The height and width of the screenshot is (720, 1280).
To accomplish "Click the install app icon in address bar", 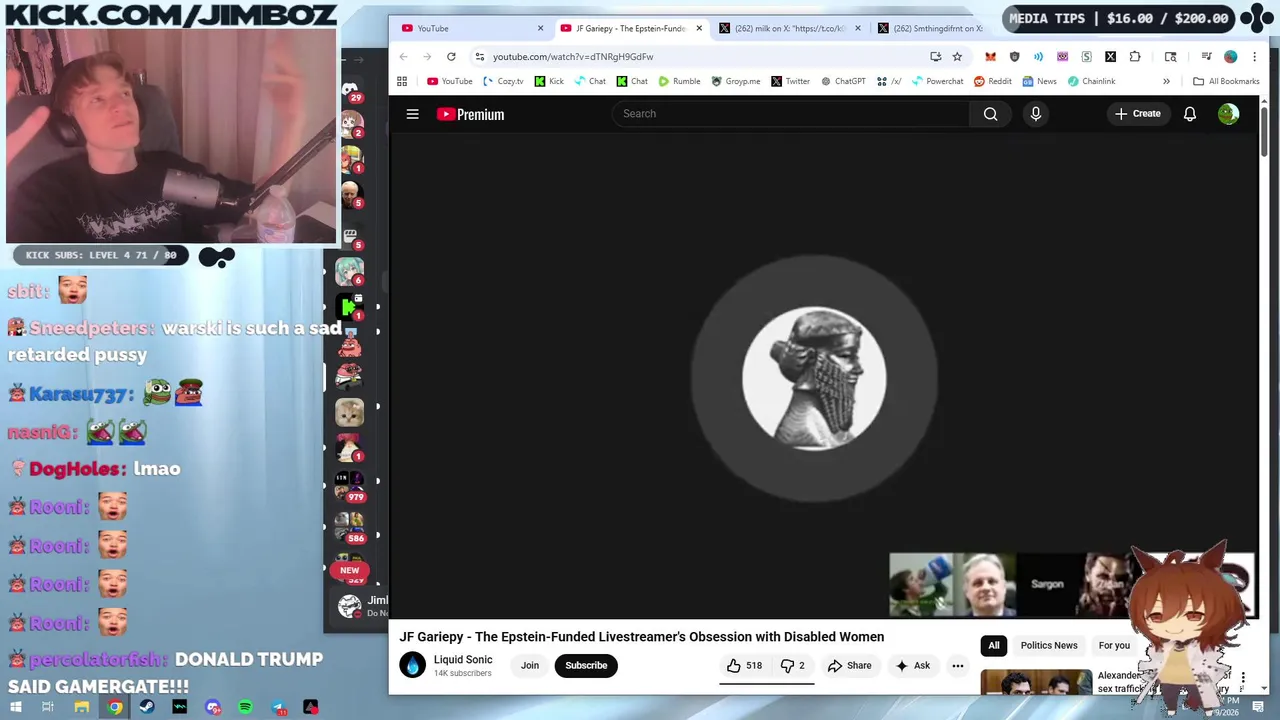I will 935,57.
